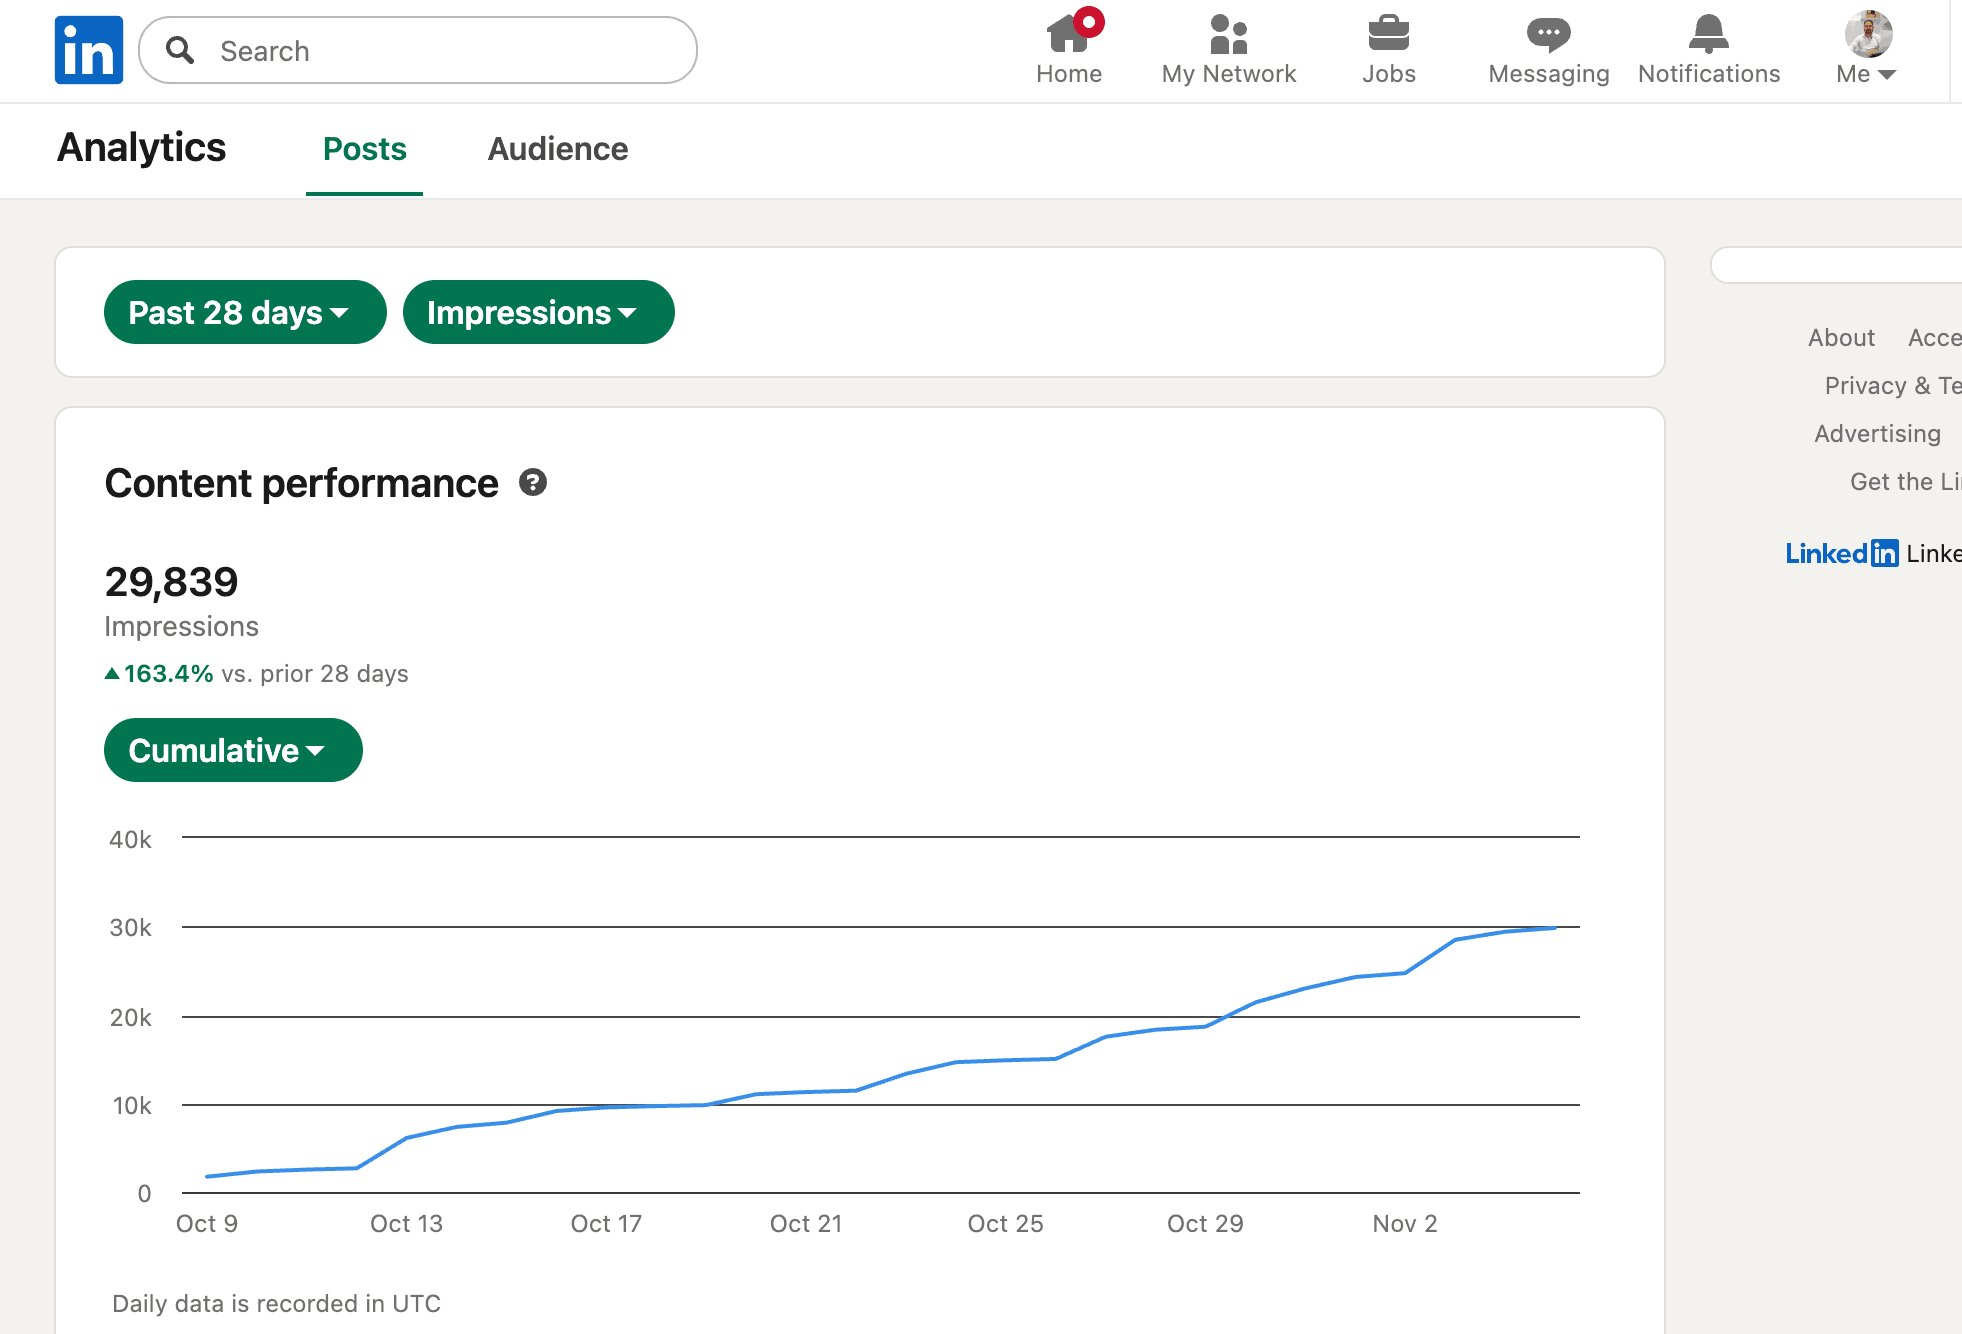Switch to the Audience tab

557,149
